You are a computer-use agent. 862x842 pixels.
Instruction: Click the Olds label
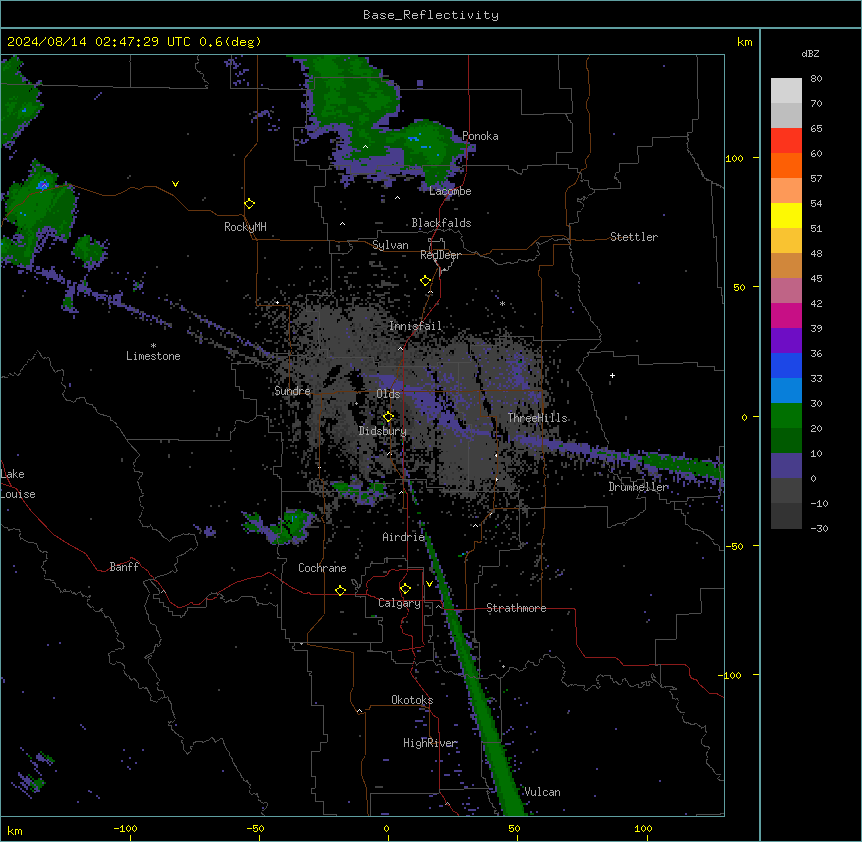pyautogui.click(x=388, y=394)
